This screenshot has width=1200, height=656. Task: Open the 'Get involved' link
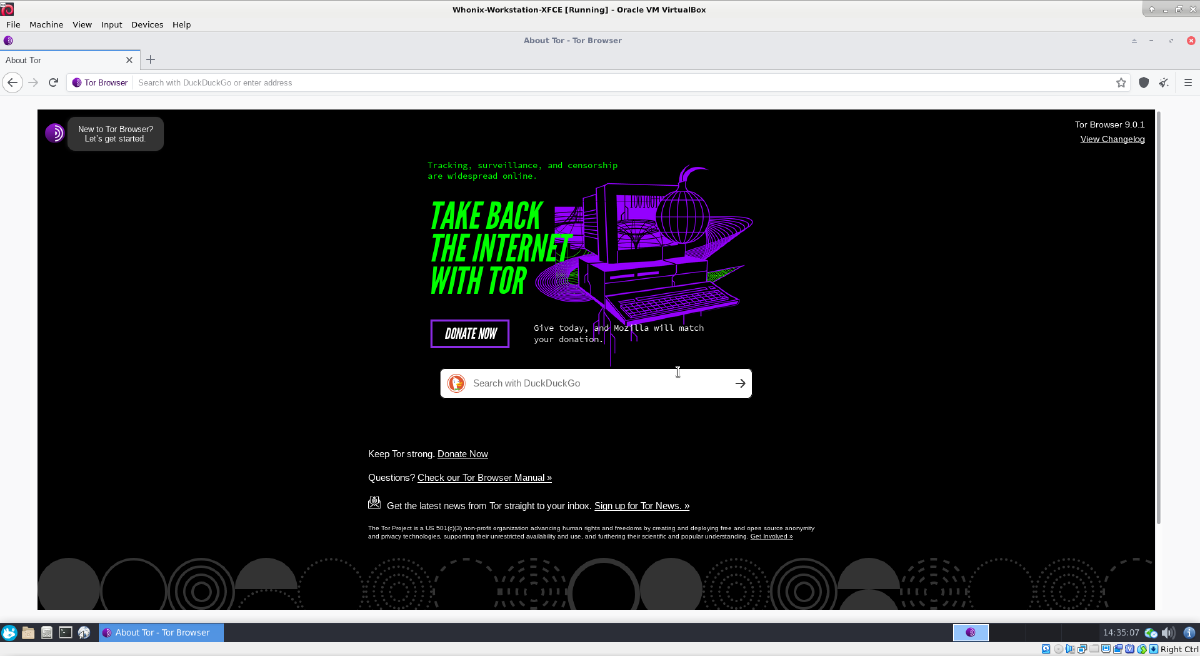771,537
